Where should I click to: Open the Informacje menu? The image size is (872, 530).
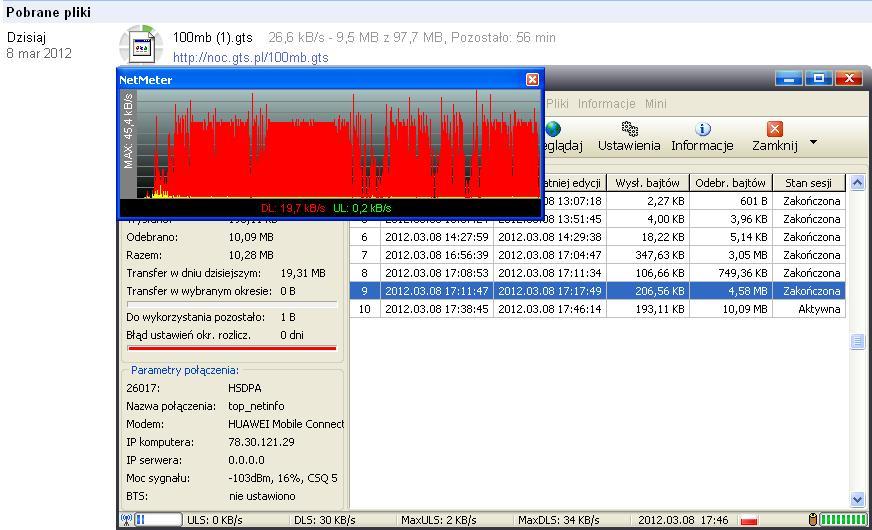pyautogui.click(x=606, y=103)
